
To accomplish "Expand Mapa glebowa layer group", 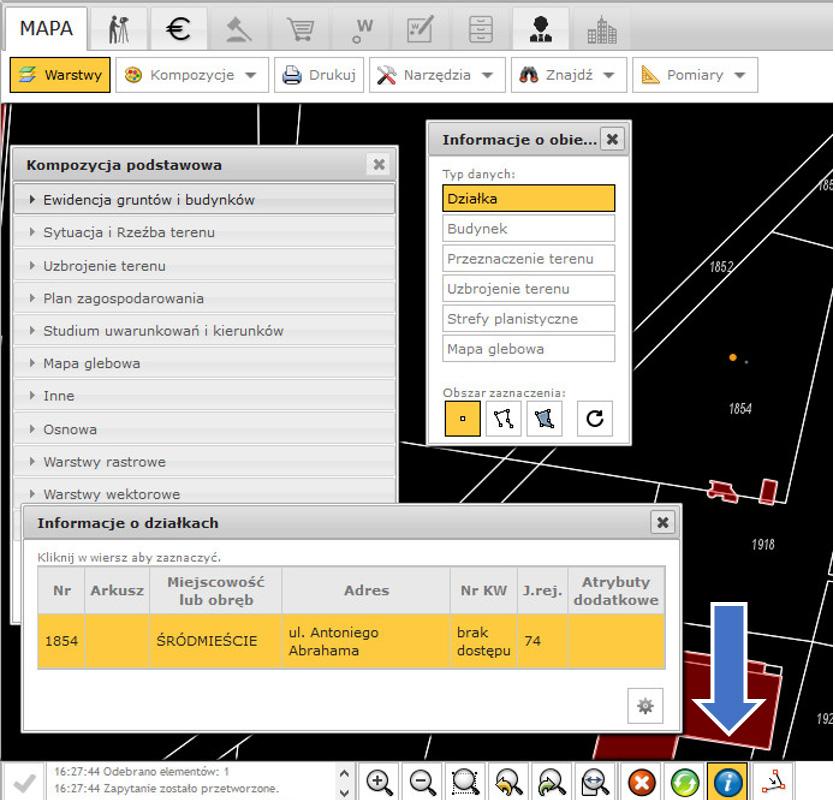I will tap(204, 363).
